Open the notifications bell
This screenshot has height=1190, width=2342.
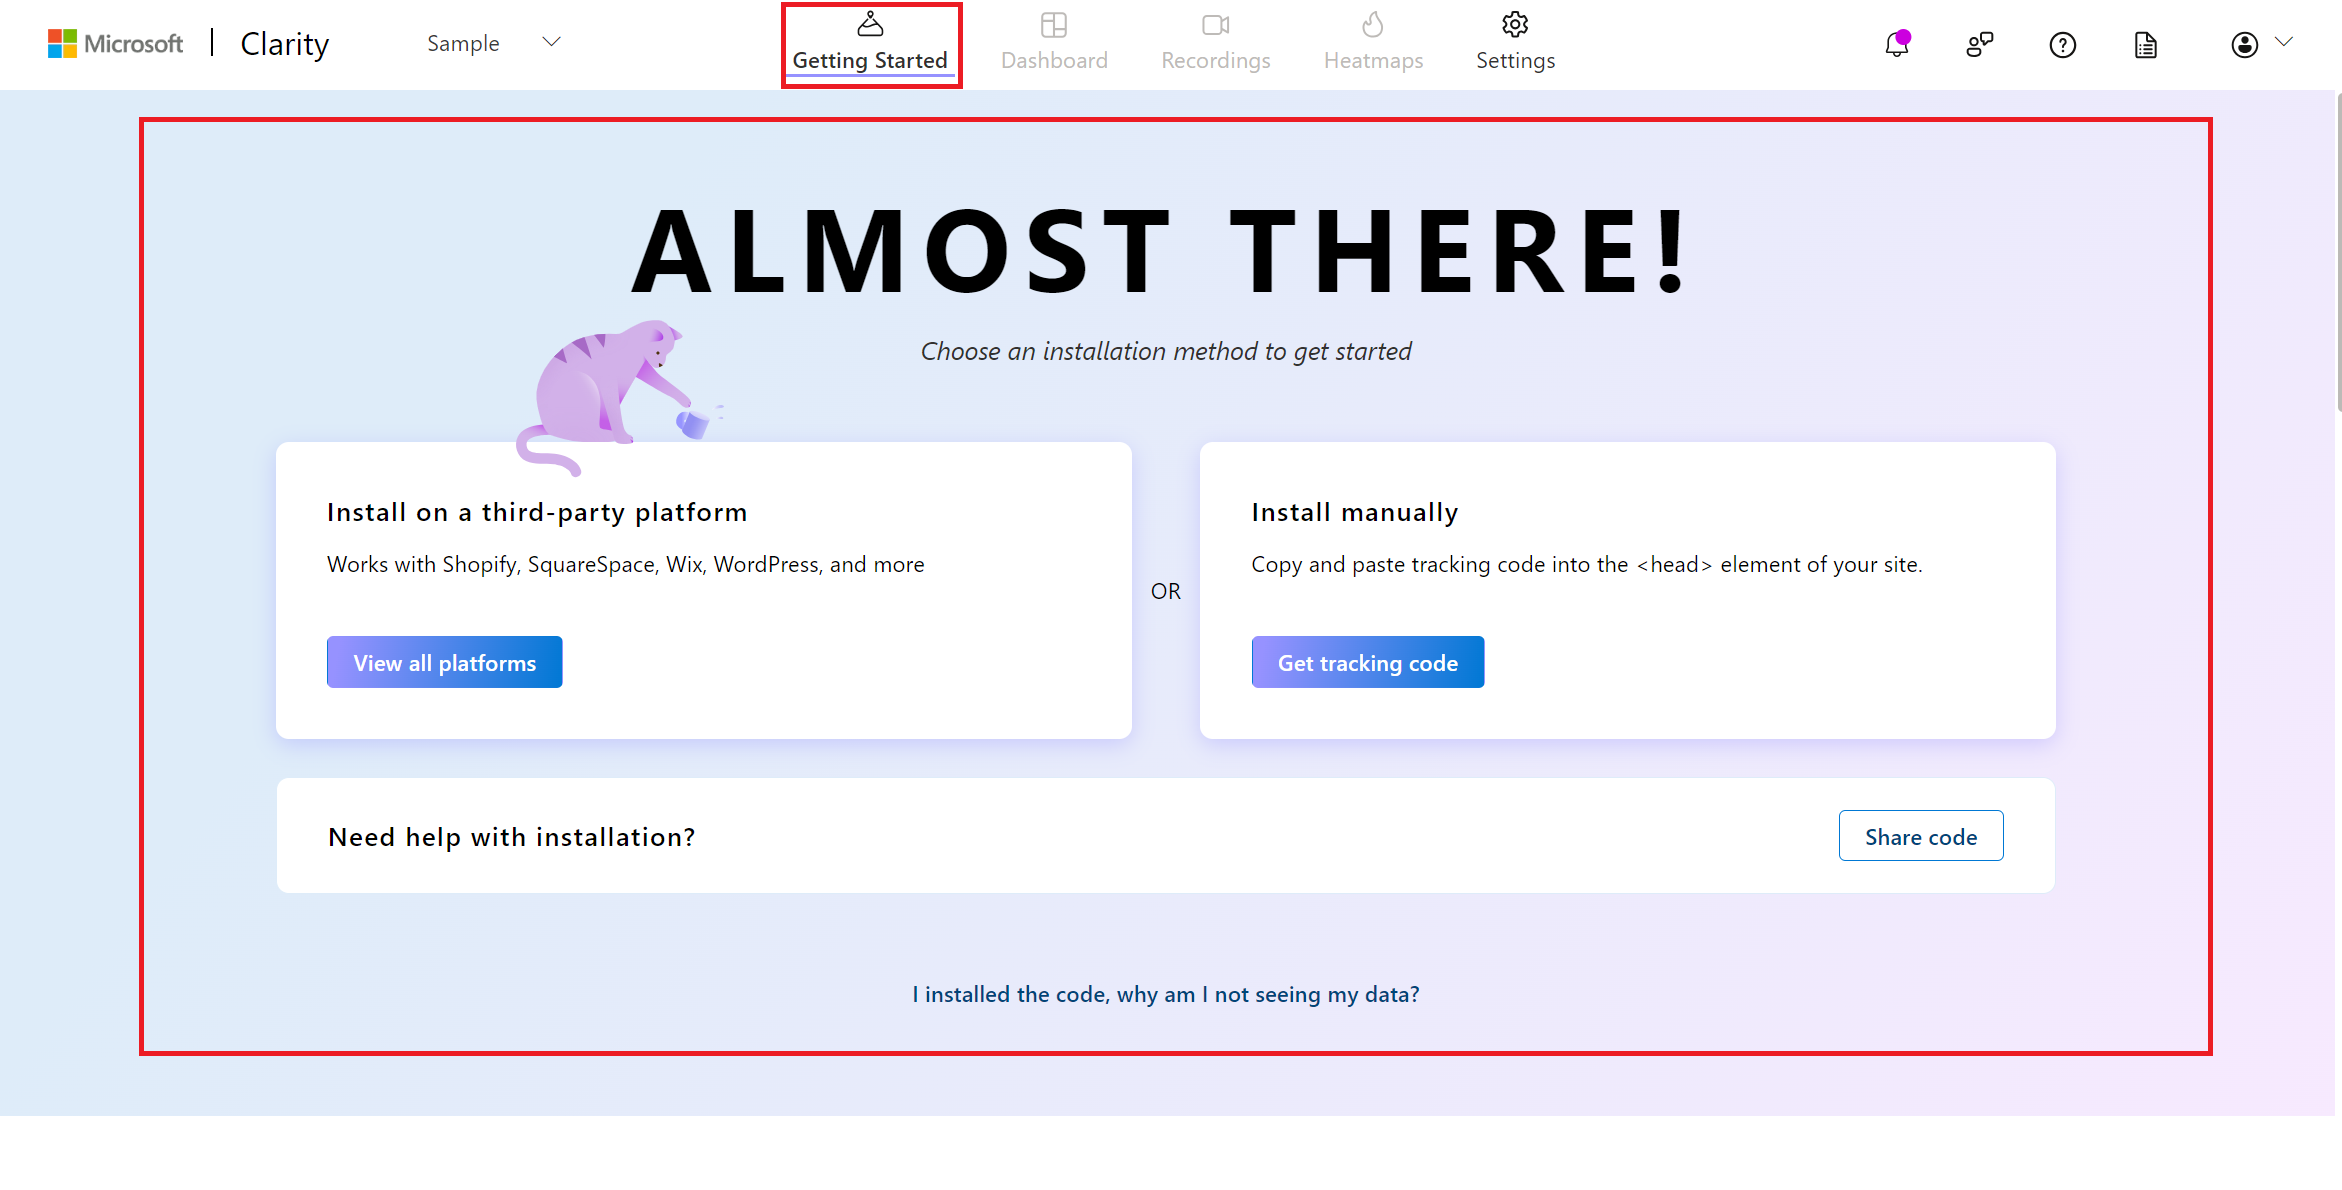click(1897, 45)
